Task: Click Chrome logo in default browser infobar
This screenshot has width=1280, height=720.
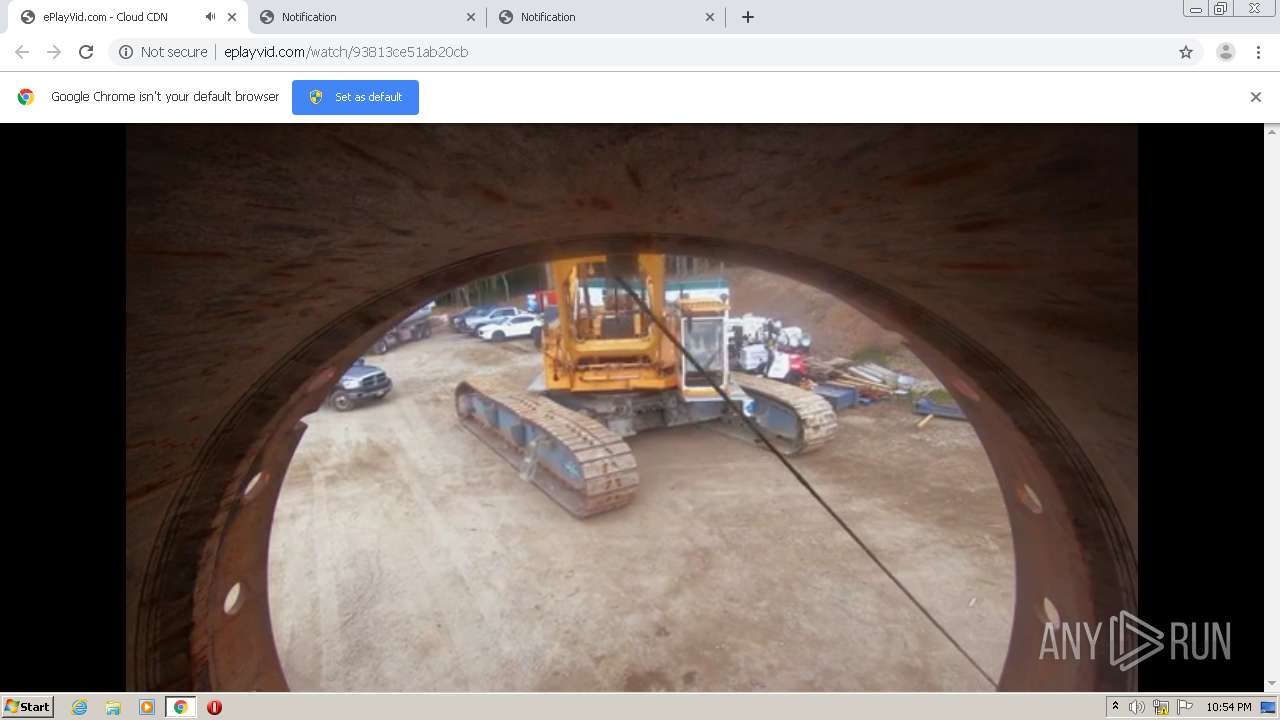Action: tap(26, 97)
